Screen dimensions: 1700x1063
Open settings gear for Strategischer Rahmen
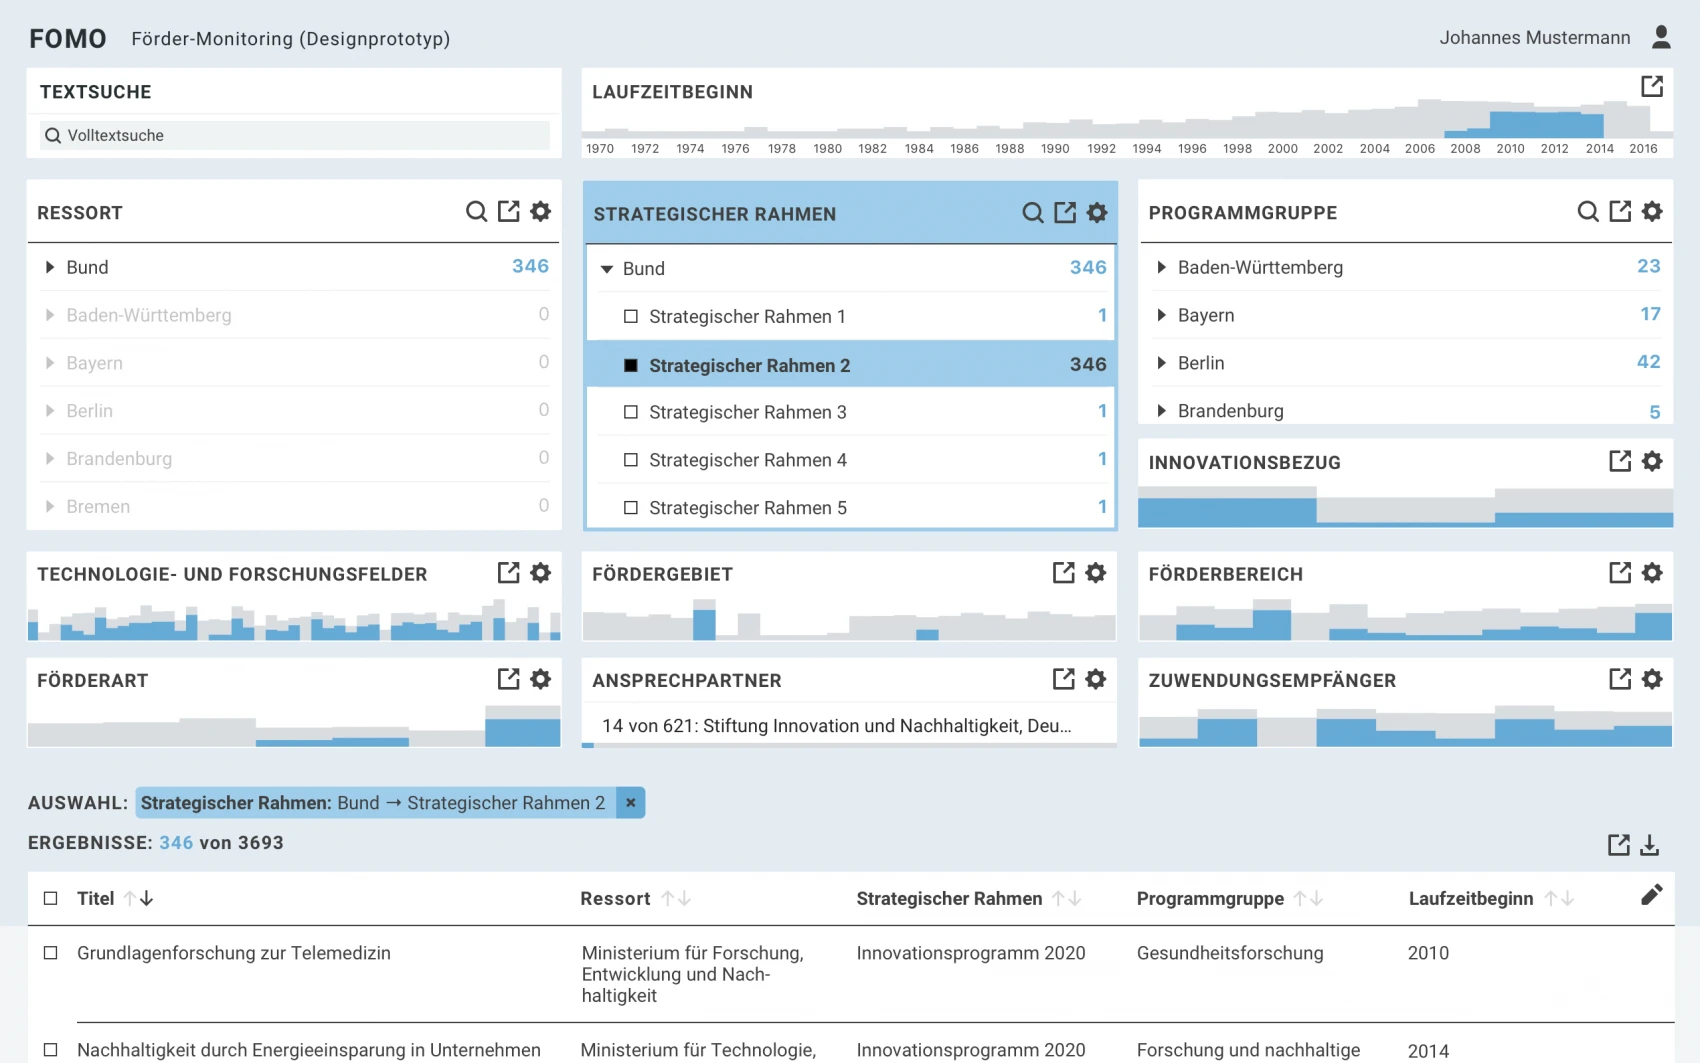(x=1097, y=213)
